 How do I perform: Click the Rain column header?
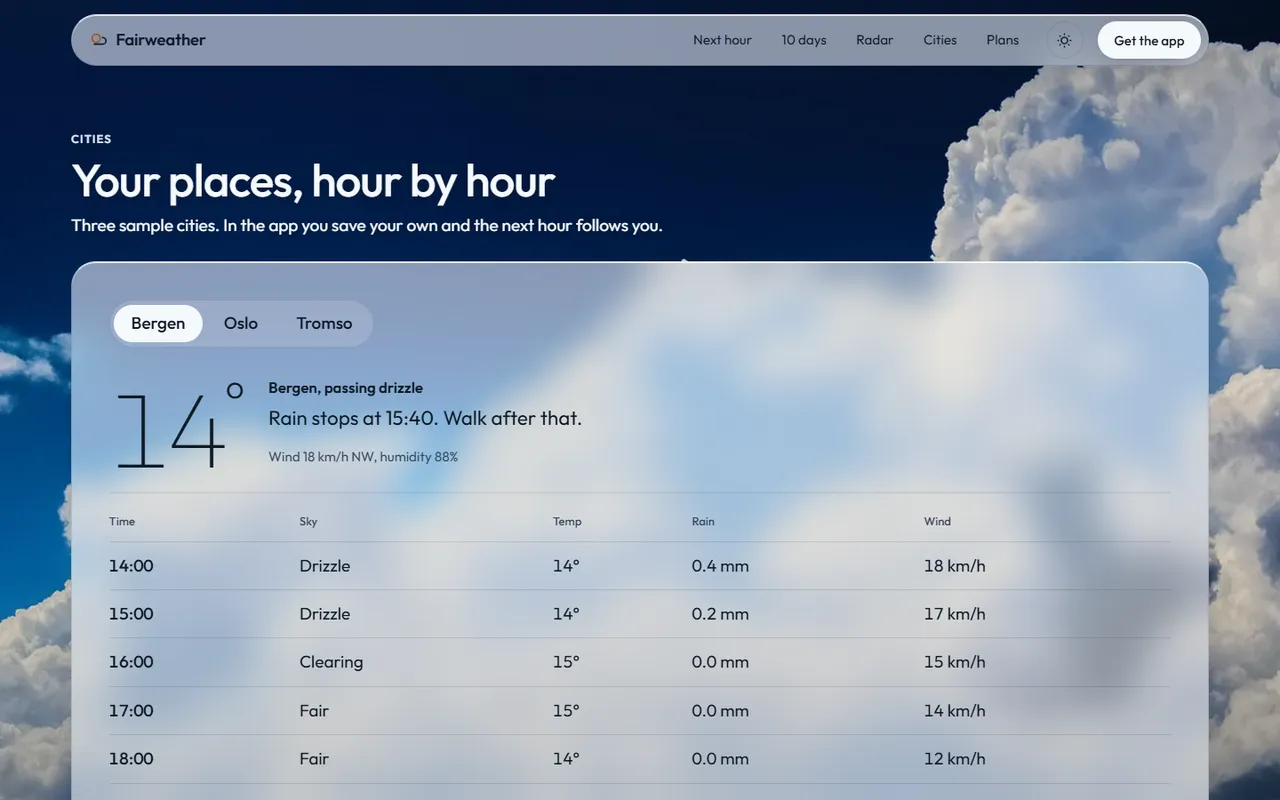tap(703, 521)
